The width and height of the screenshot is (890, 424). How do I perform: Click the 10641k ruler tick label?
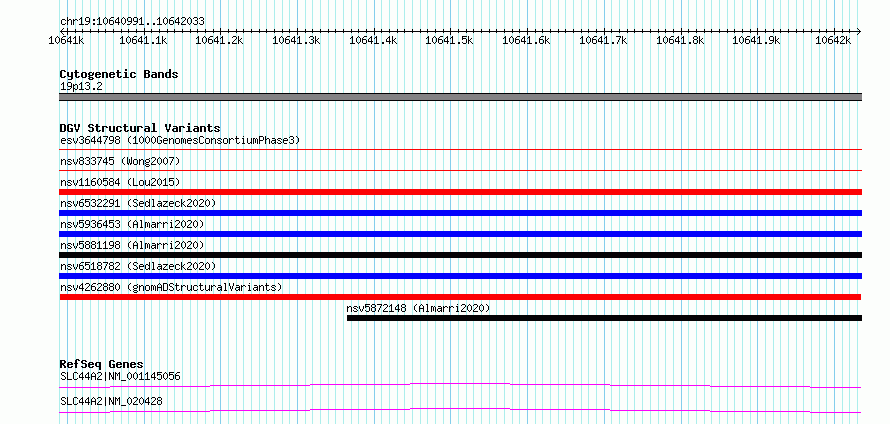click(67, 40)
